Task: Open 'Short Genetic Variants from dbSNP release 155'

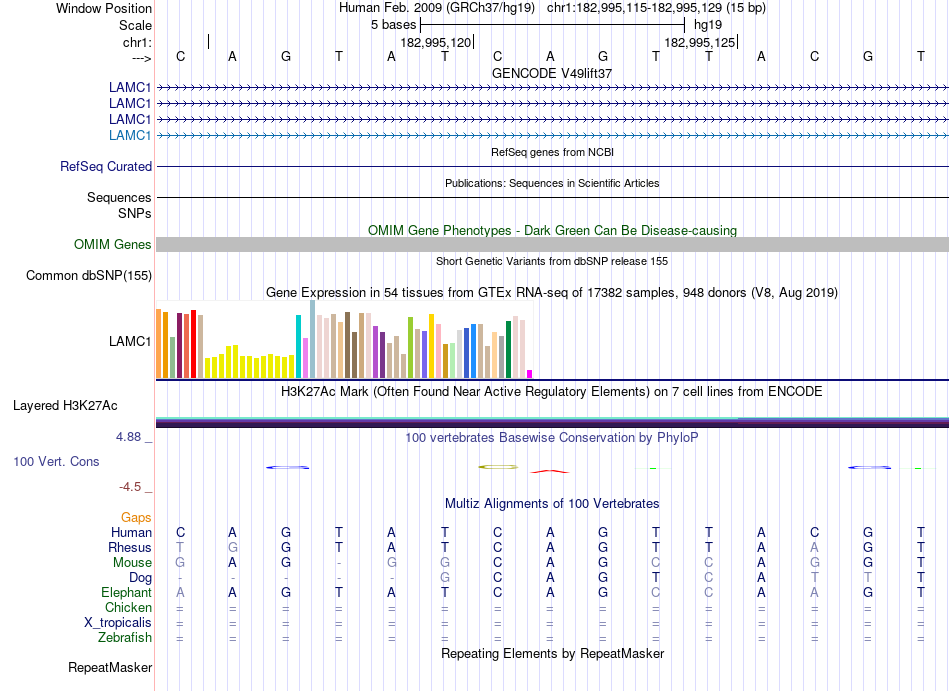Action: (x=552, y=261)
